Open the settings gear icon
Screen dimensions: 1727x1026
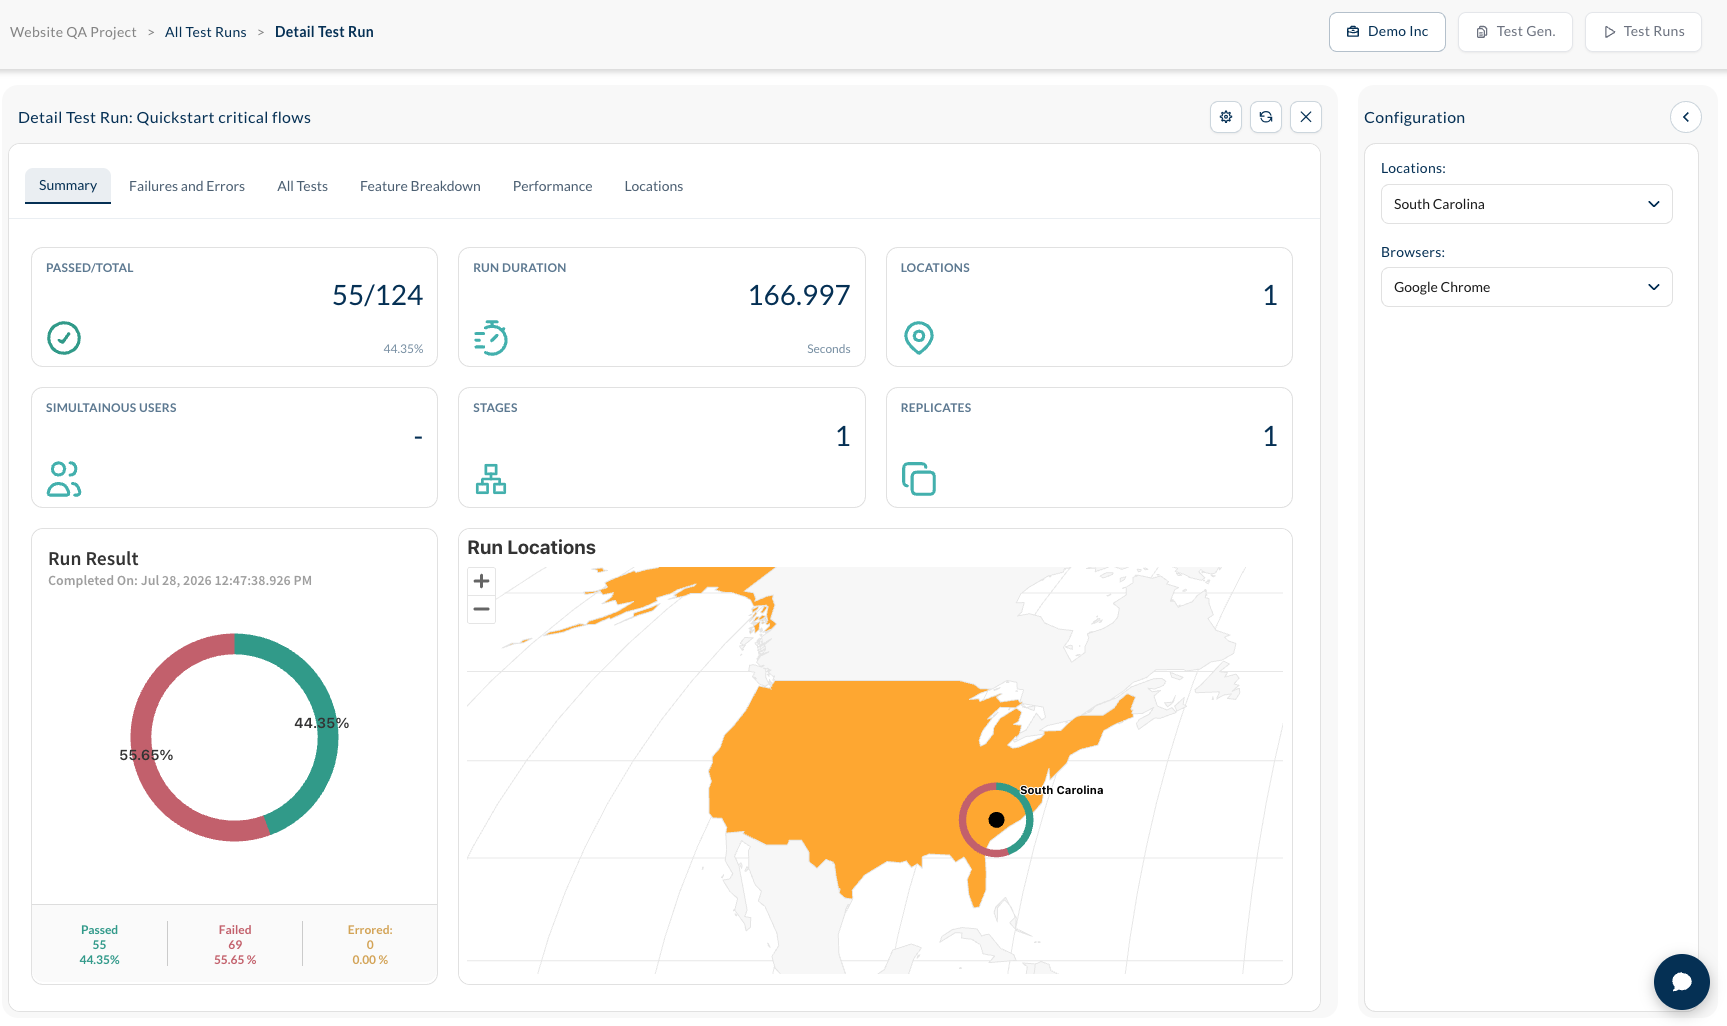(1226, 117)
